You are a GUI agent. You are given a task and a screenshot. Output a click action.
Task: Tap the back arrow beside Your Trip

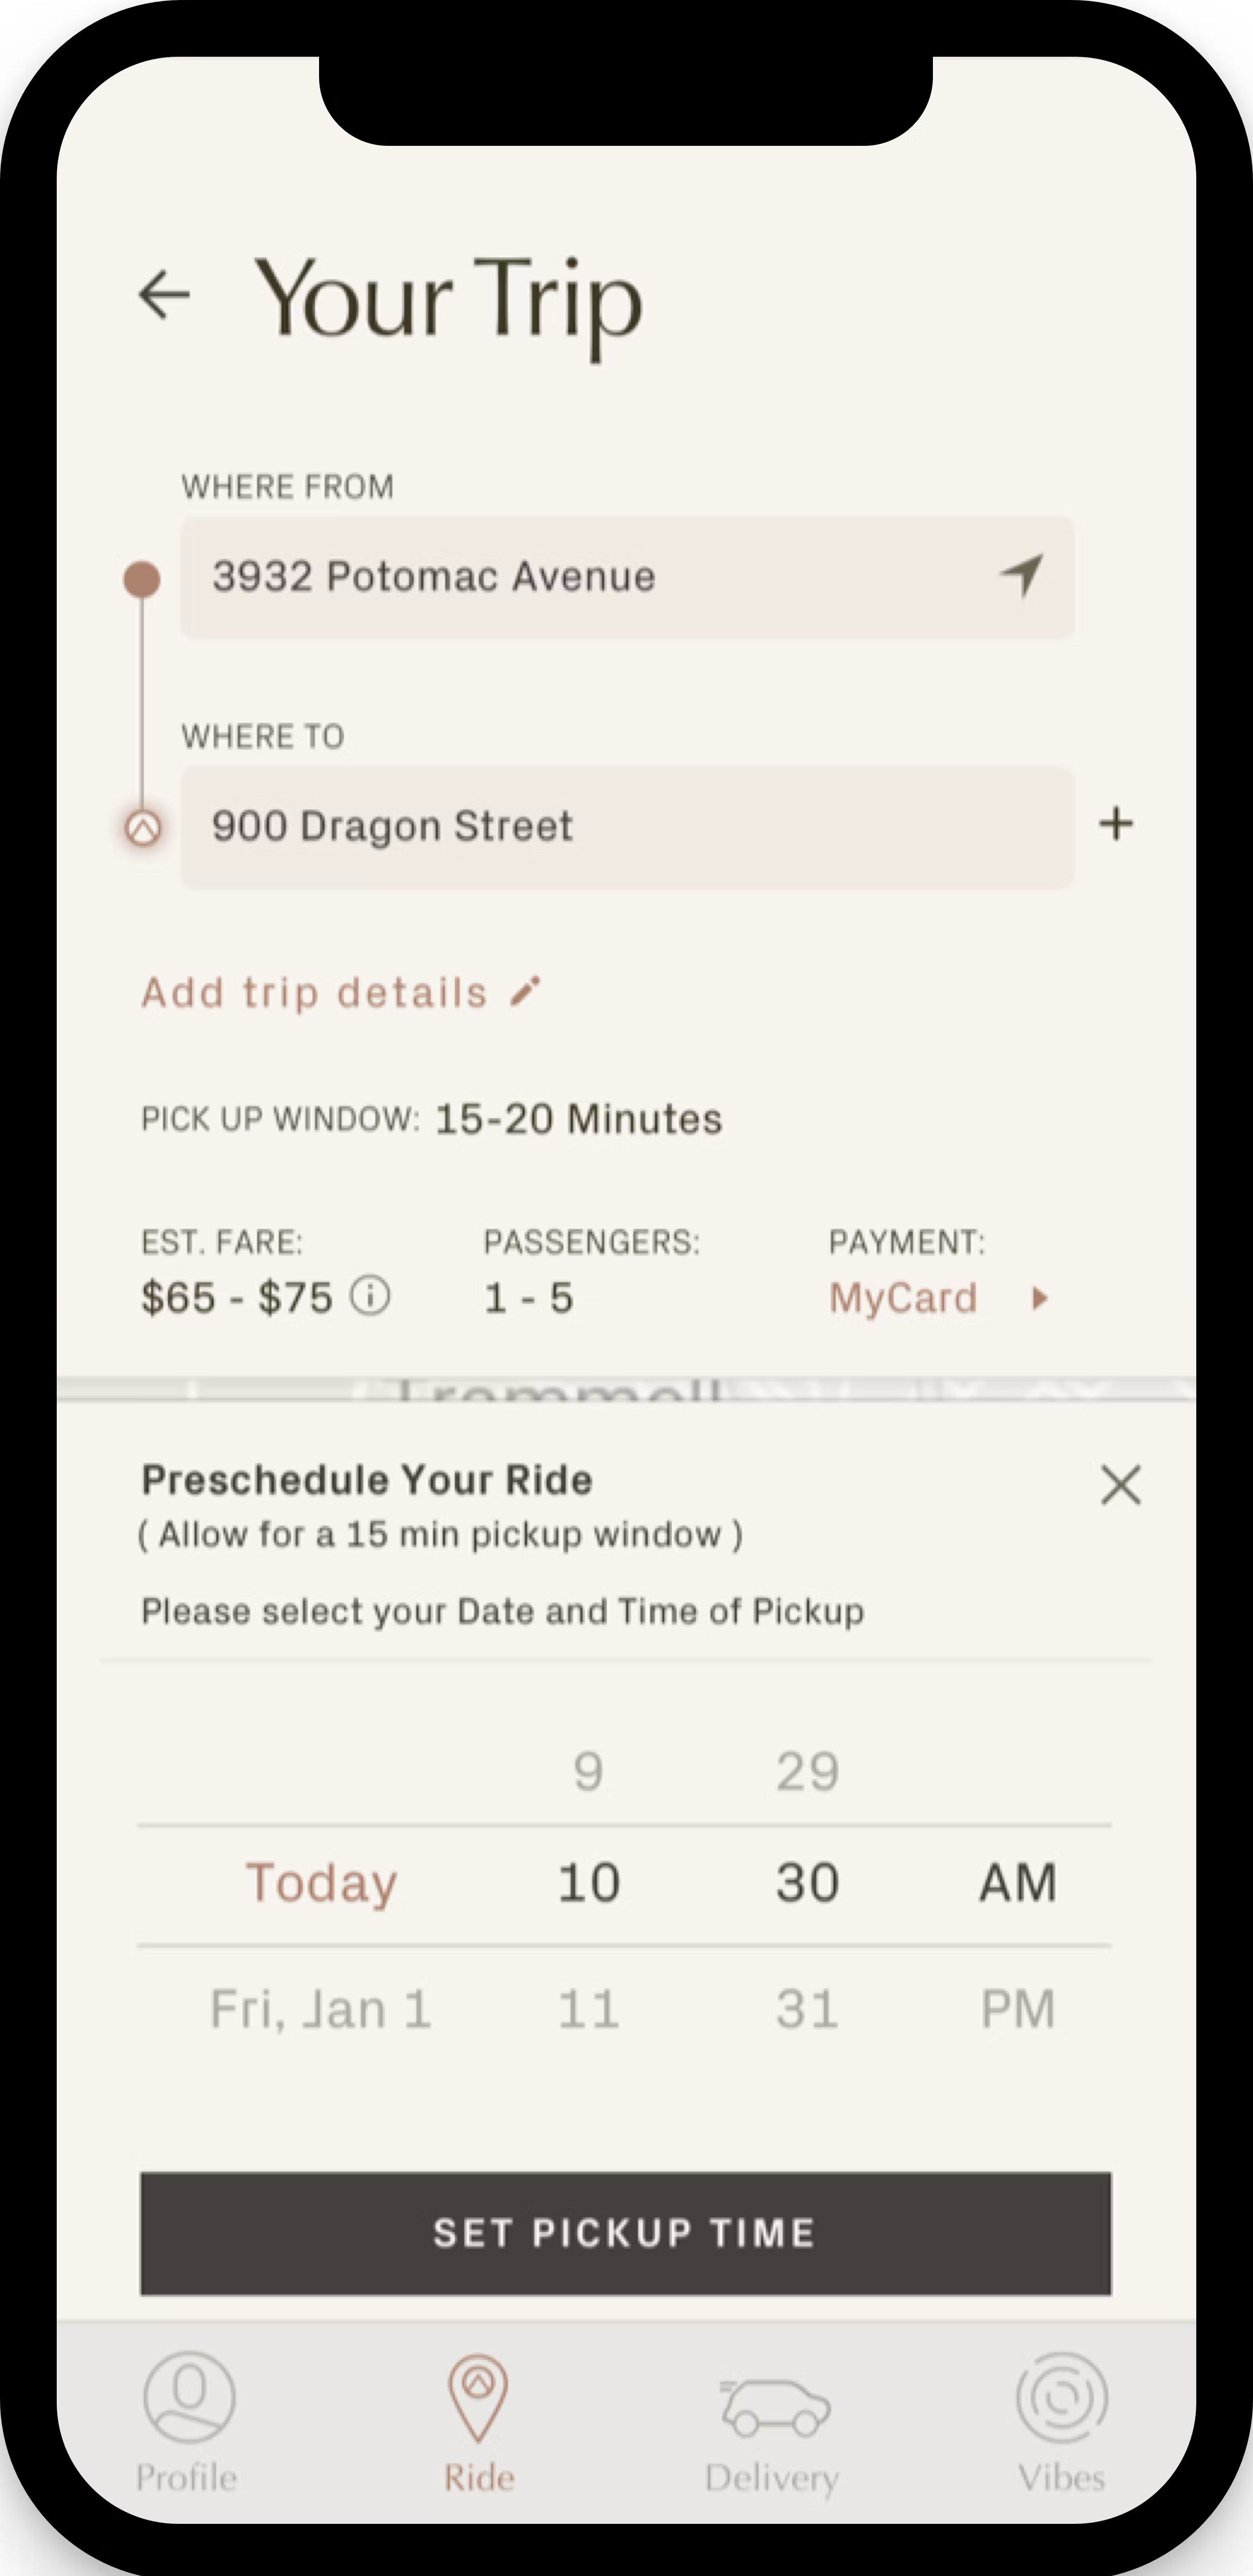click(x=164, y=296)
